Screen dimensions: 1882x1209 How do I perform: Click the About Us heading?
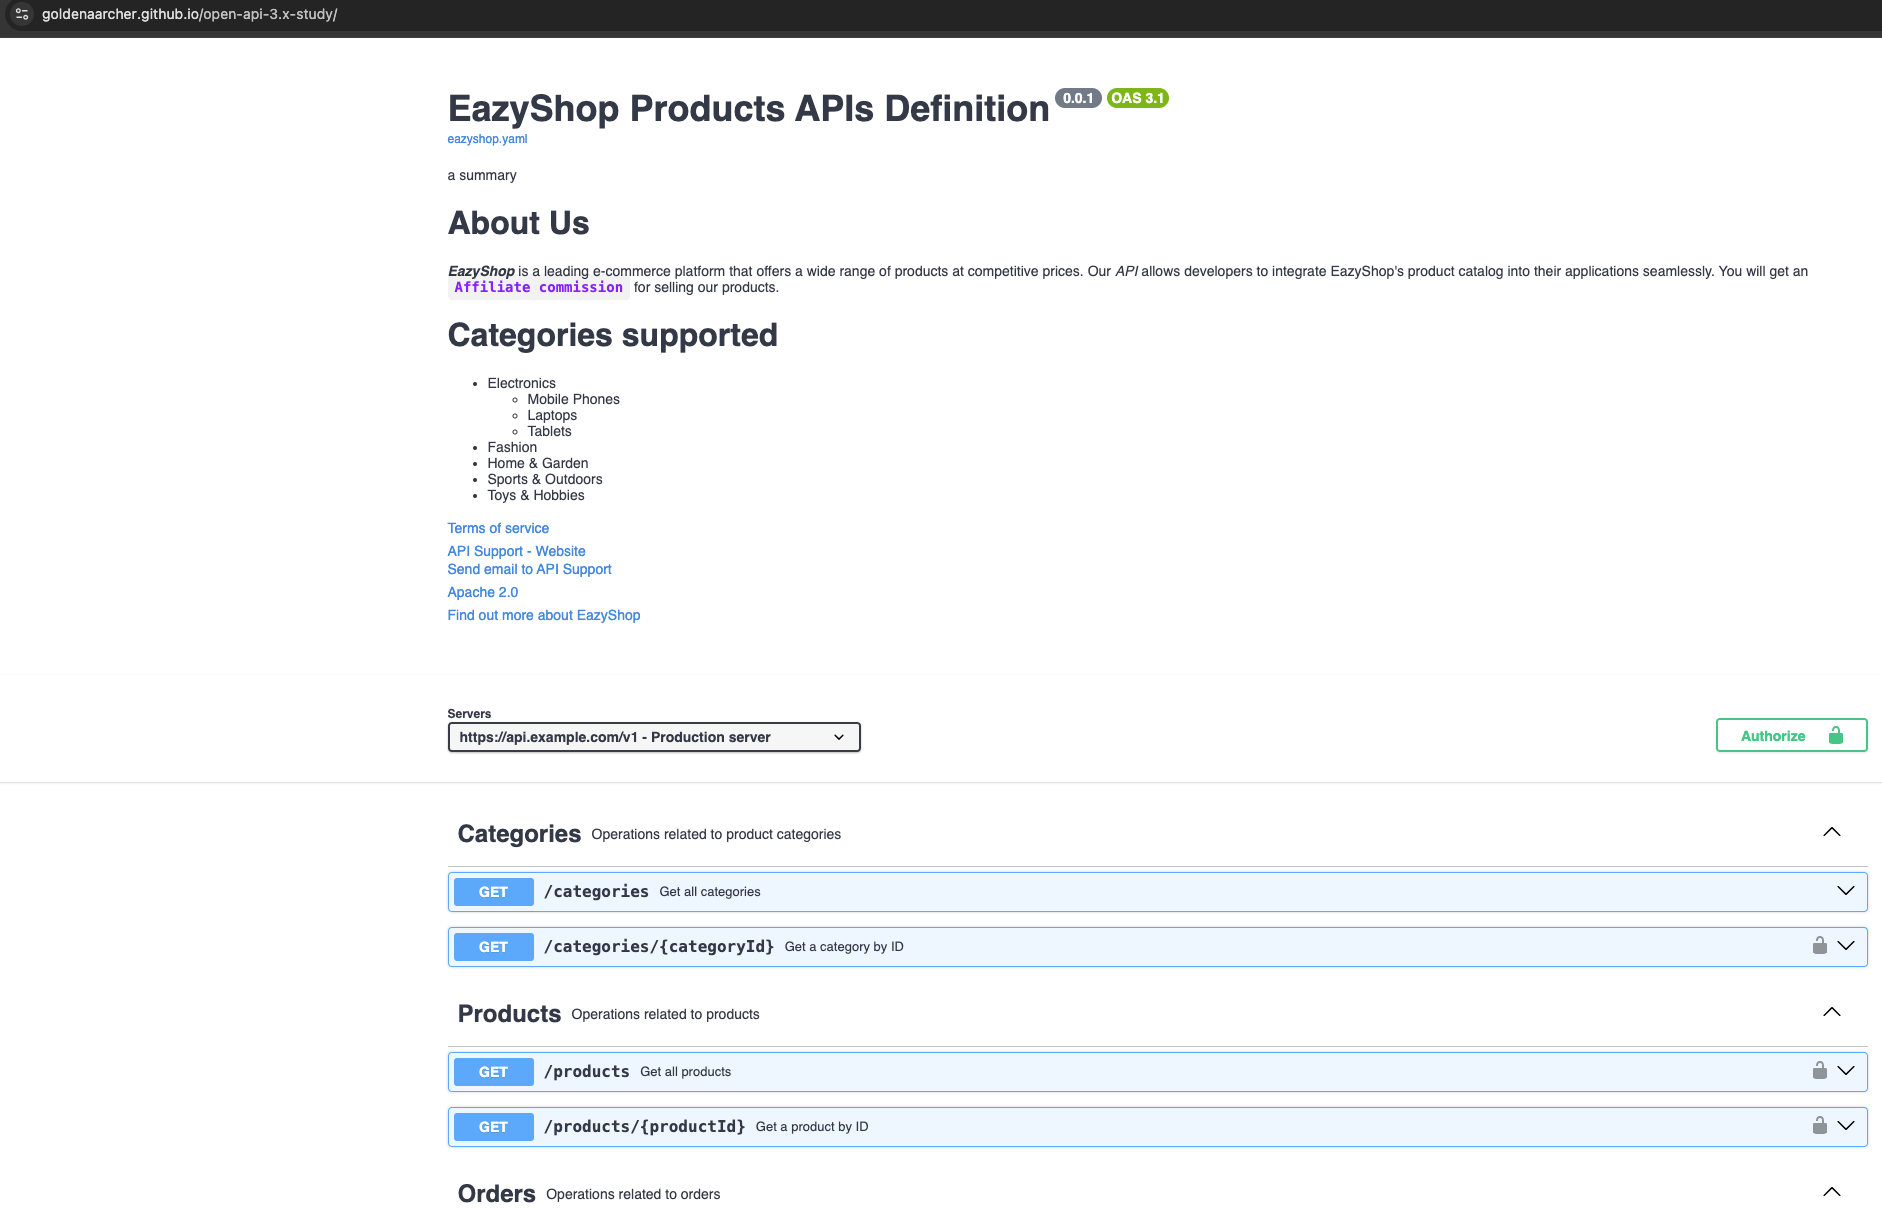[x=518, y=223]
